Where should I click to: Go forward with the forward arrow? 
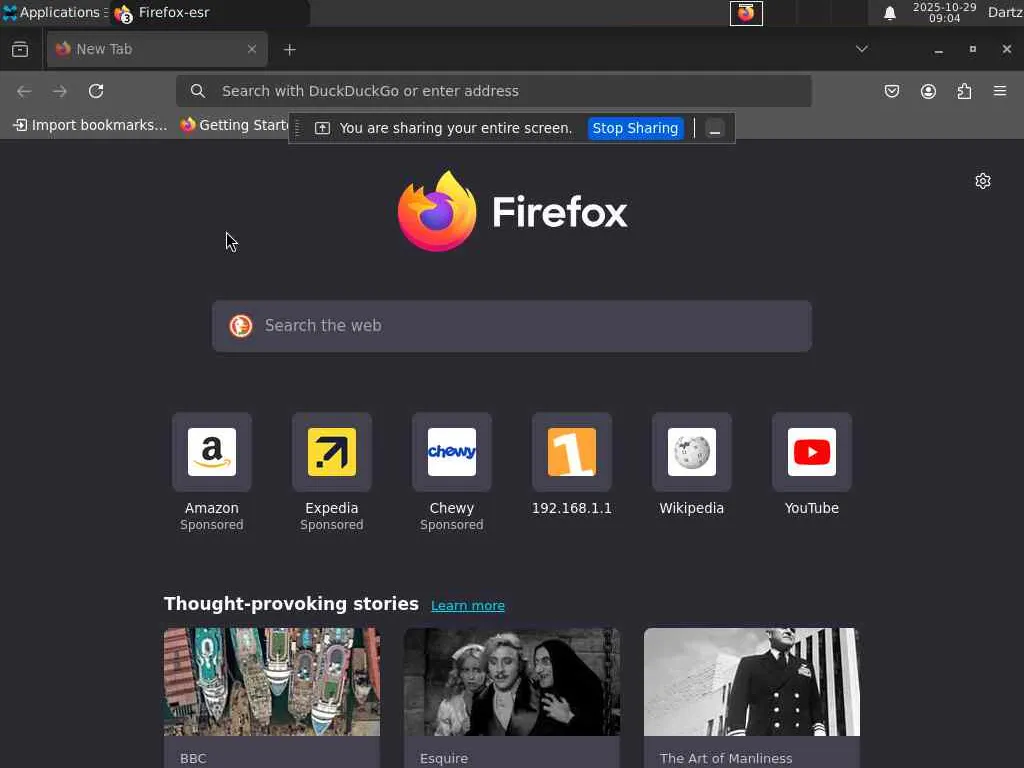click(60, 91)
